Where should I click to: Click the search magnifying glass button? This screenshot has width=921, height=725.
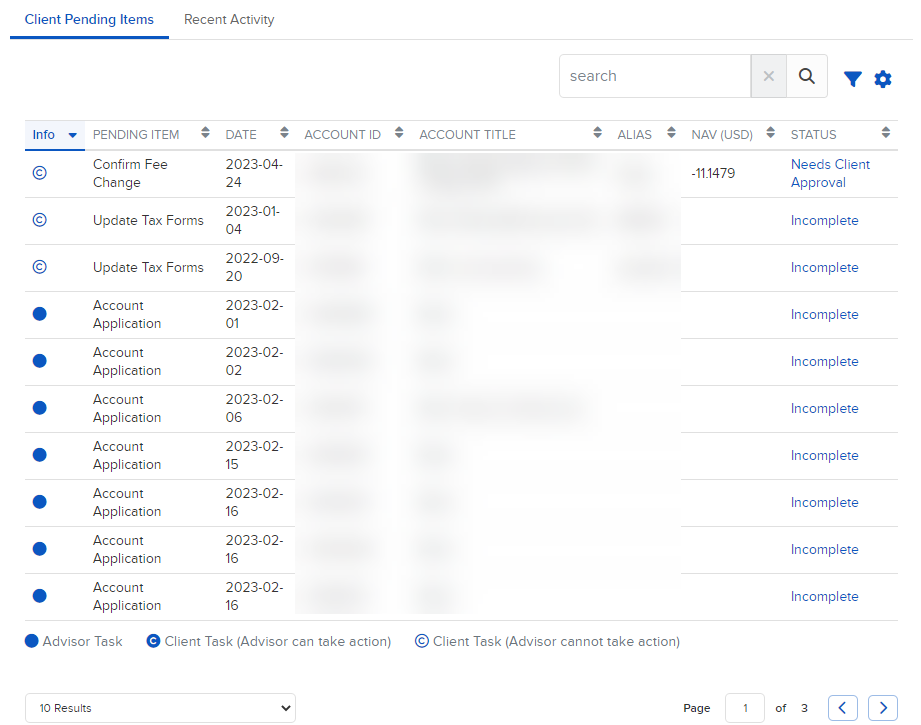807,76
